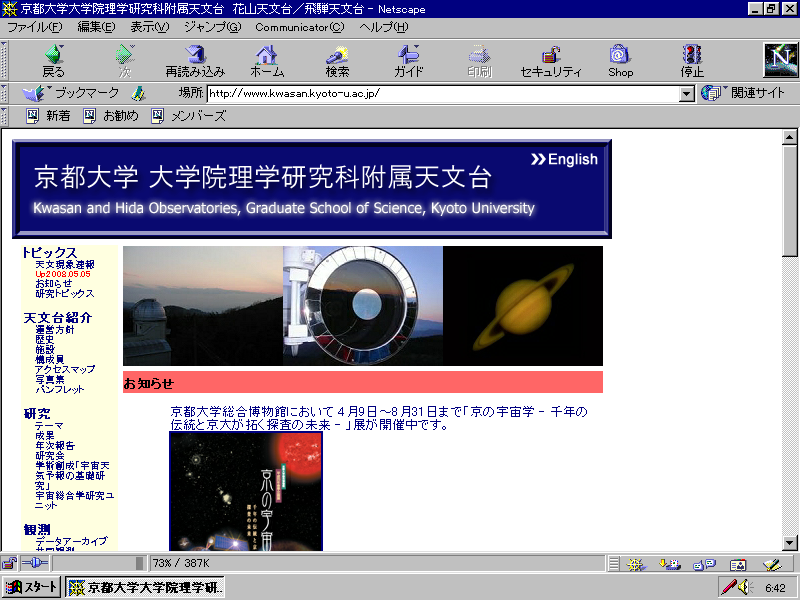
Task: Click the URL location field
Action: pyautogui.click(x=443, y=94)
